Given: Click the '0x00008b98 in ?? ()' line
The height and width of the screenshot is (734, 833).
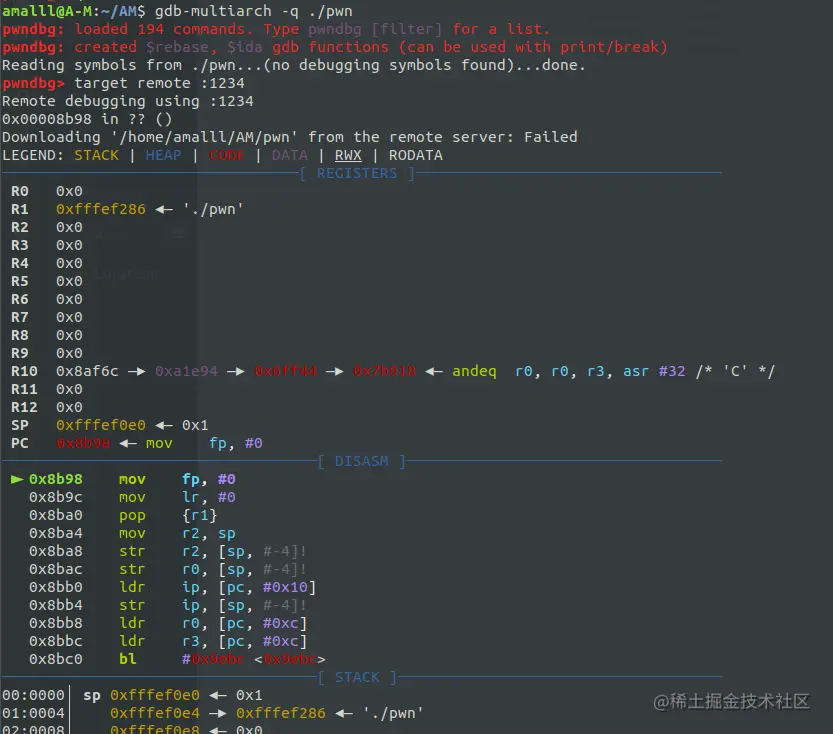Looking at the screenshot, I should pos(87,119).
